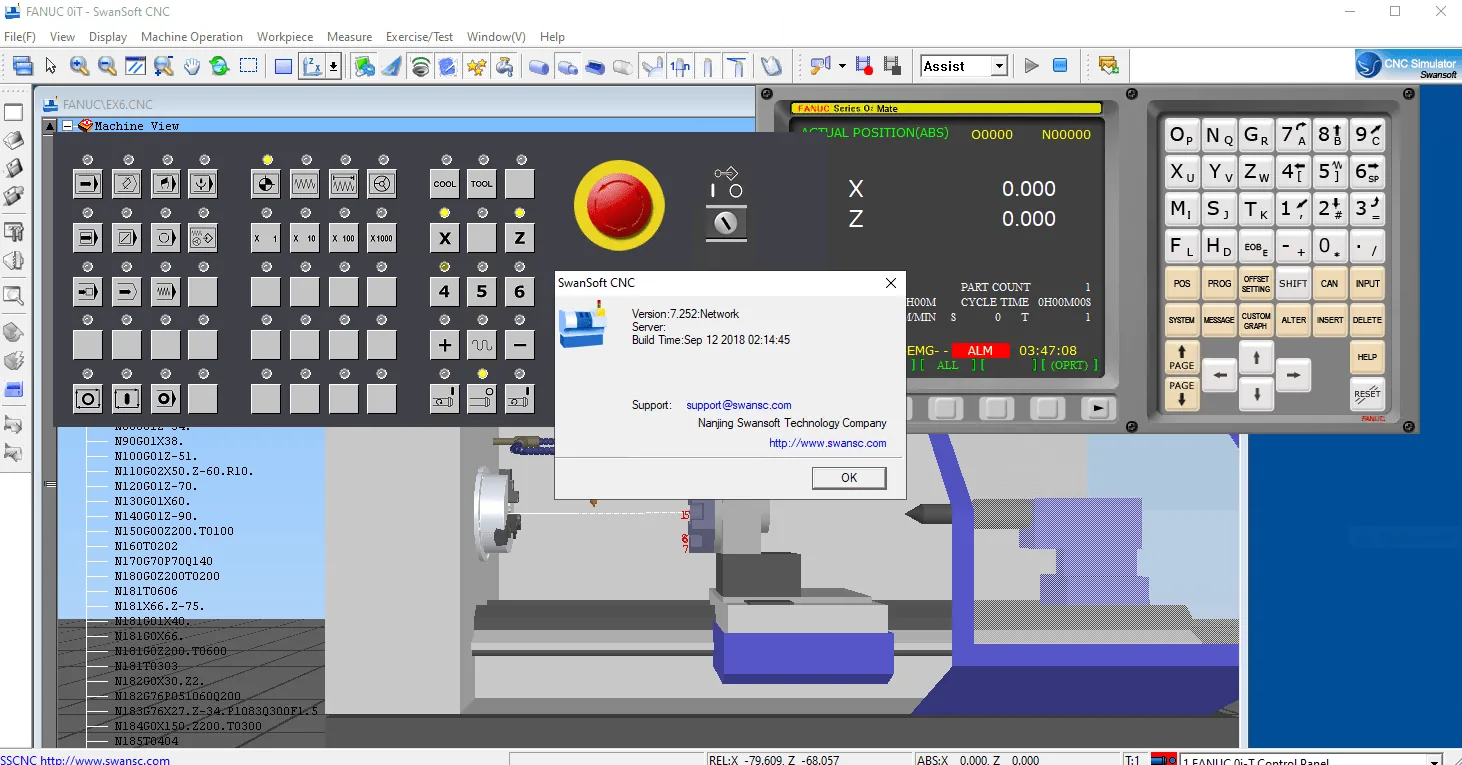The image size is (1462, 765).
Task: Open dropdown arrow beside the megaphone icon
Action: pos(842,66)
